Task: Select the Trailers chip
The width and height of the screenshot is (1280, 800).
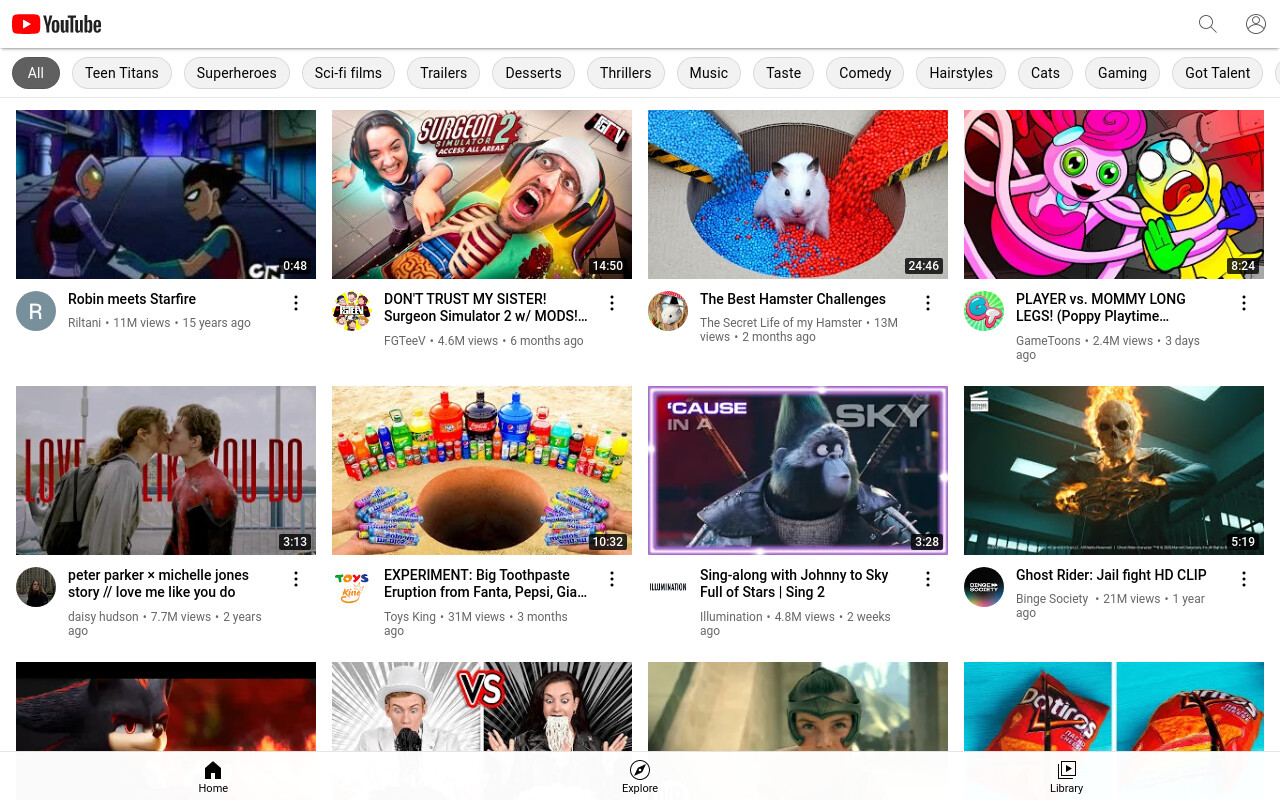Action: pos(444,73)
